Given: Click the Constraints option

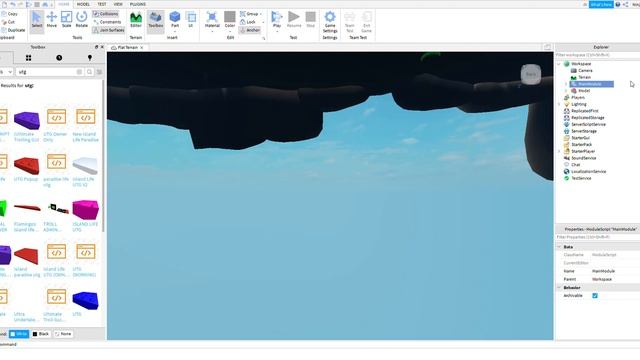Looking at the screenshot, I should click(107, 22).
